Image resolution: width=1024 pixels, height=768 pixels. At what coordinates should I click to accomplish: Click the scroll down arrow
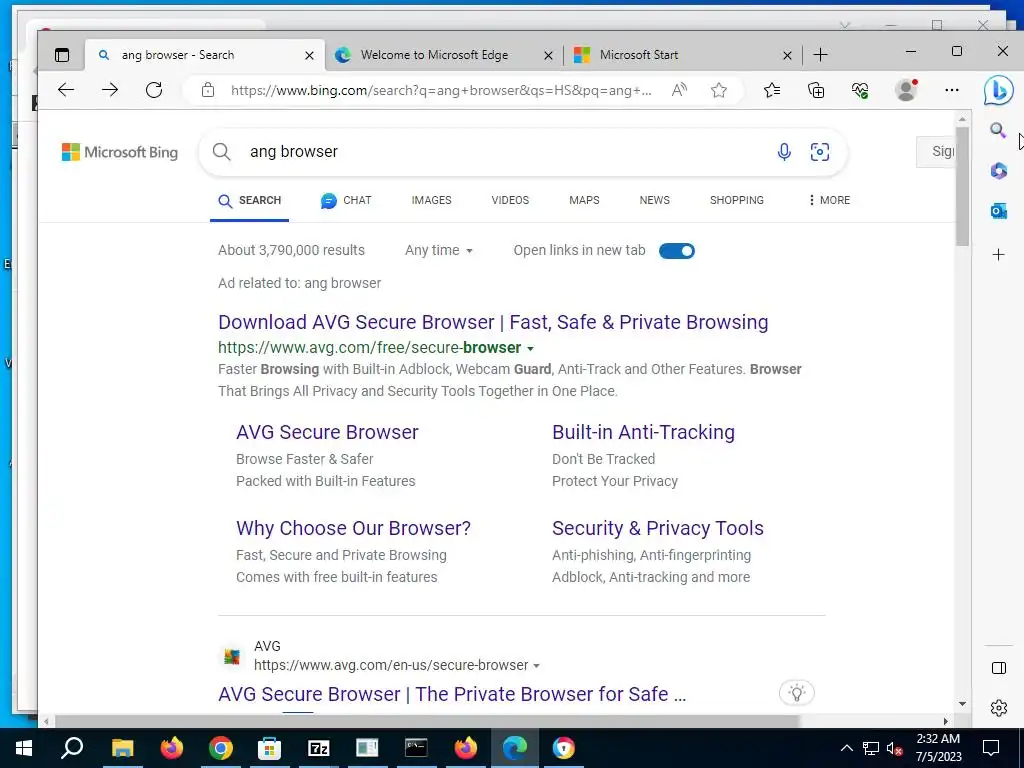962,704
